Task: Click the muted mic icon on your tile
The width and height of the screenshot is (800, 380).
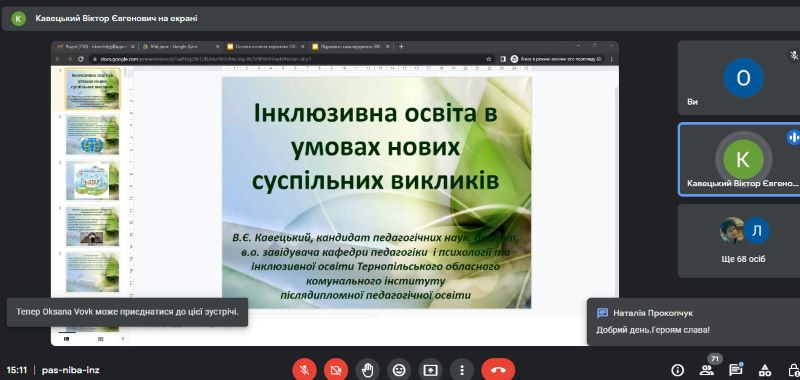Action: [794, 55]
